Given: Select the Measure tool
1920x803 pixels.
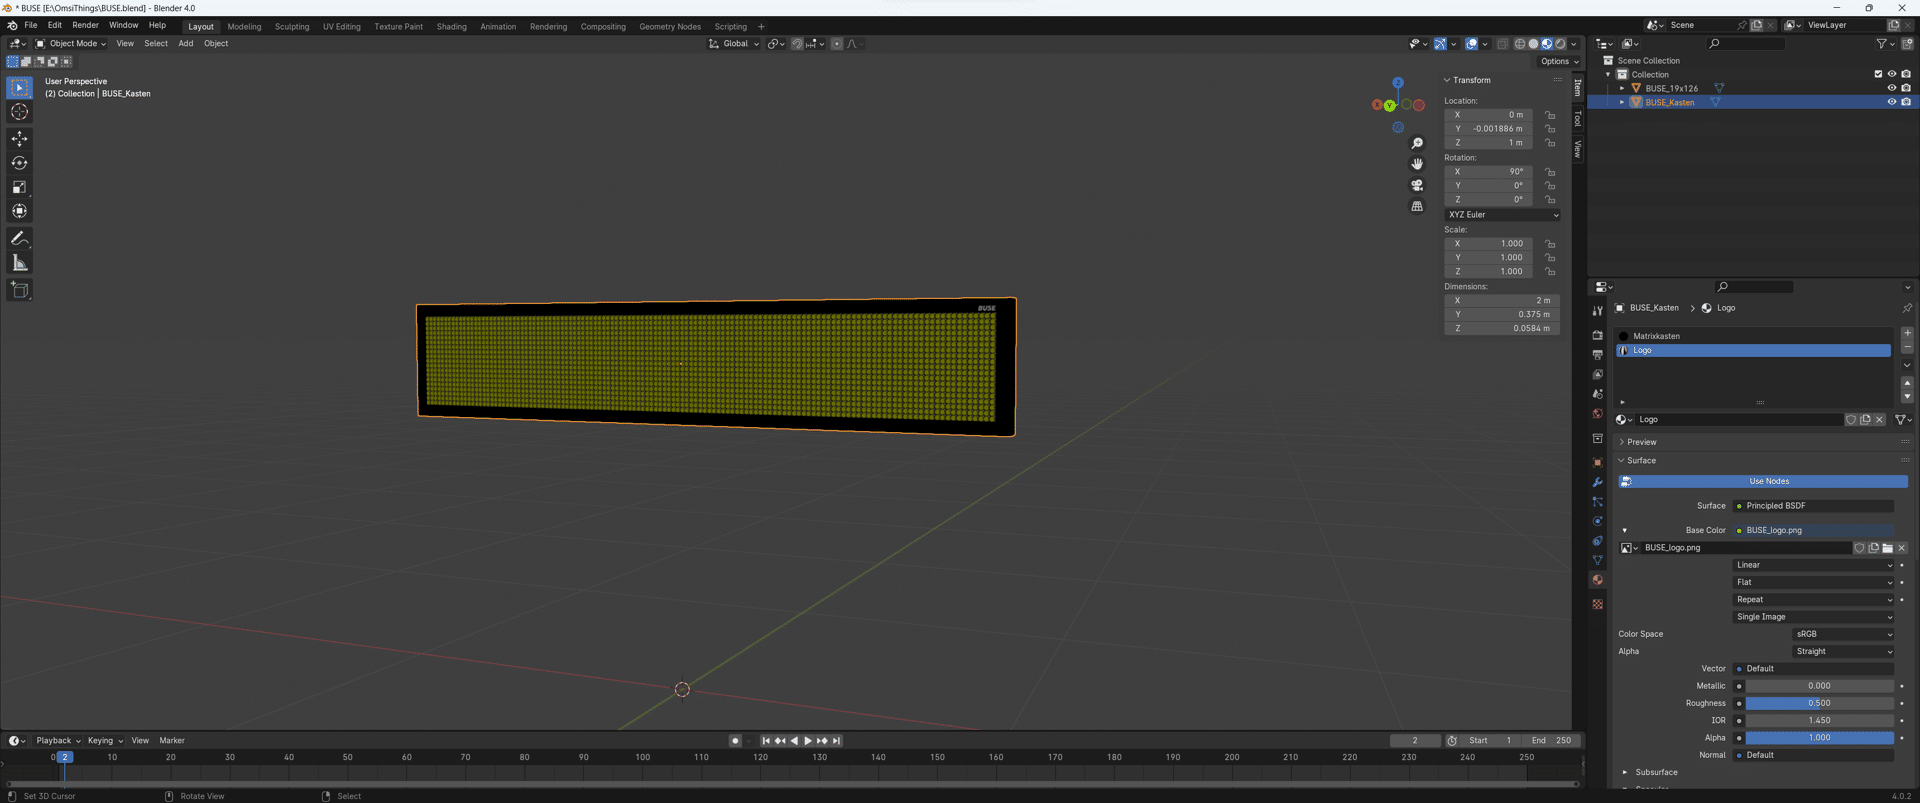Looking at the screenshot, I should click(x=19, y=263).
